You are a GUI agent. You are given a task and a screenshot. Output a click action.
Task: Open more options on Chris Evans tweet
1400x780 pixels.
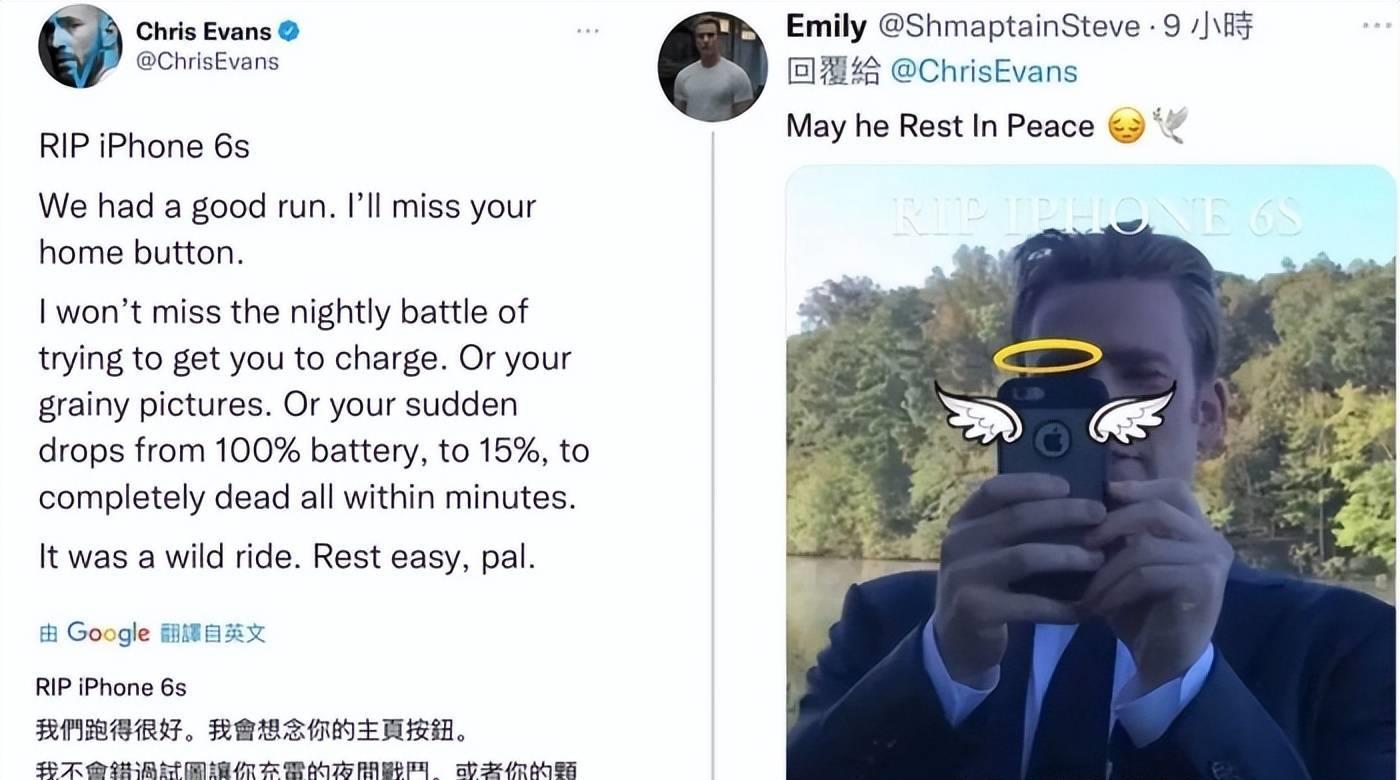coord(588,31)
